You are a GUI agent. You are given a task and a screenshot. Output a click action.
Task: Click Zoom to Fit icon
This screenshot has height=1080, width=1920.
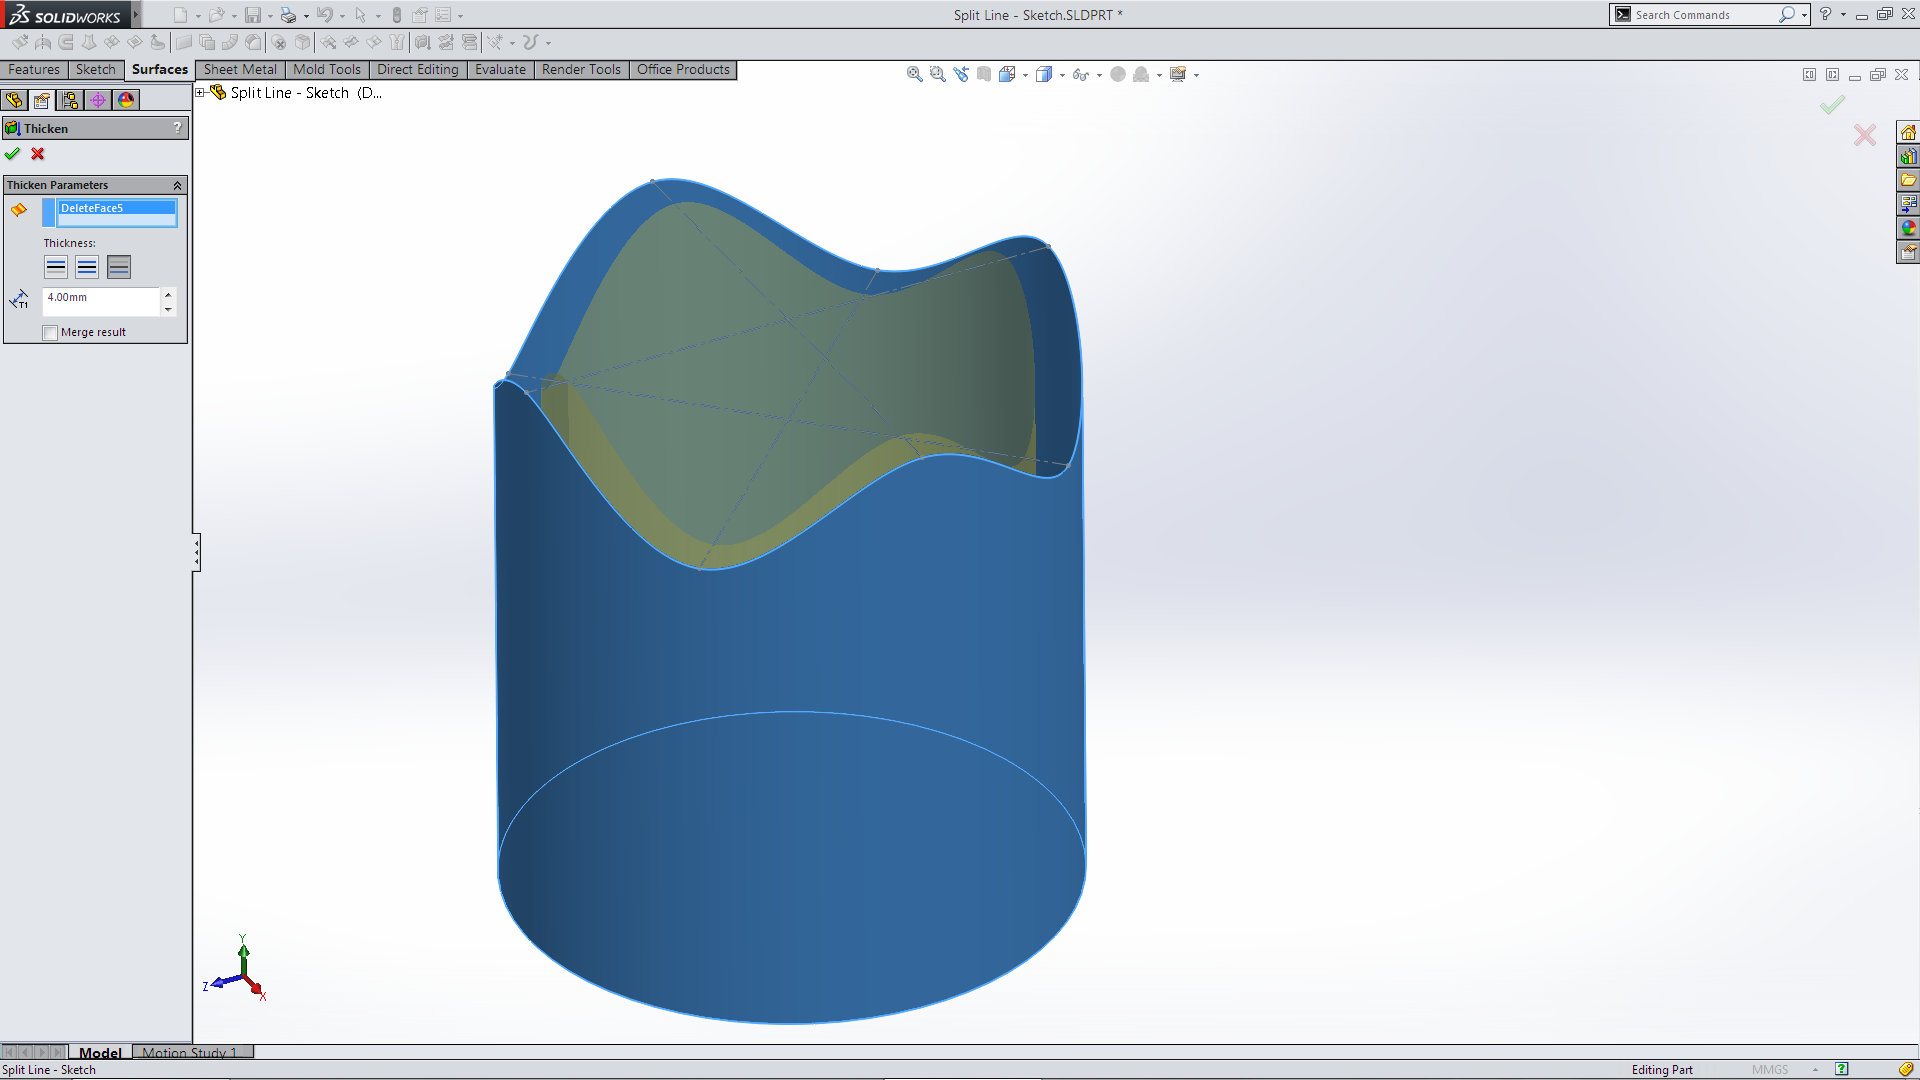pyautogui.click(x=914, y=74)
